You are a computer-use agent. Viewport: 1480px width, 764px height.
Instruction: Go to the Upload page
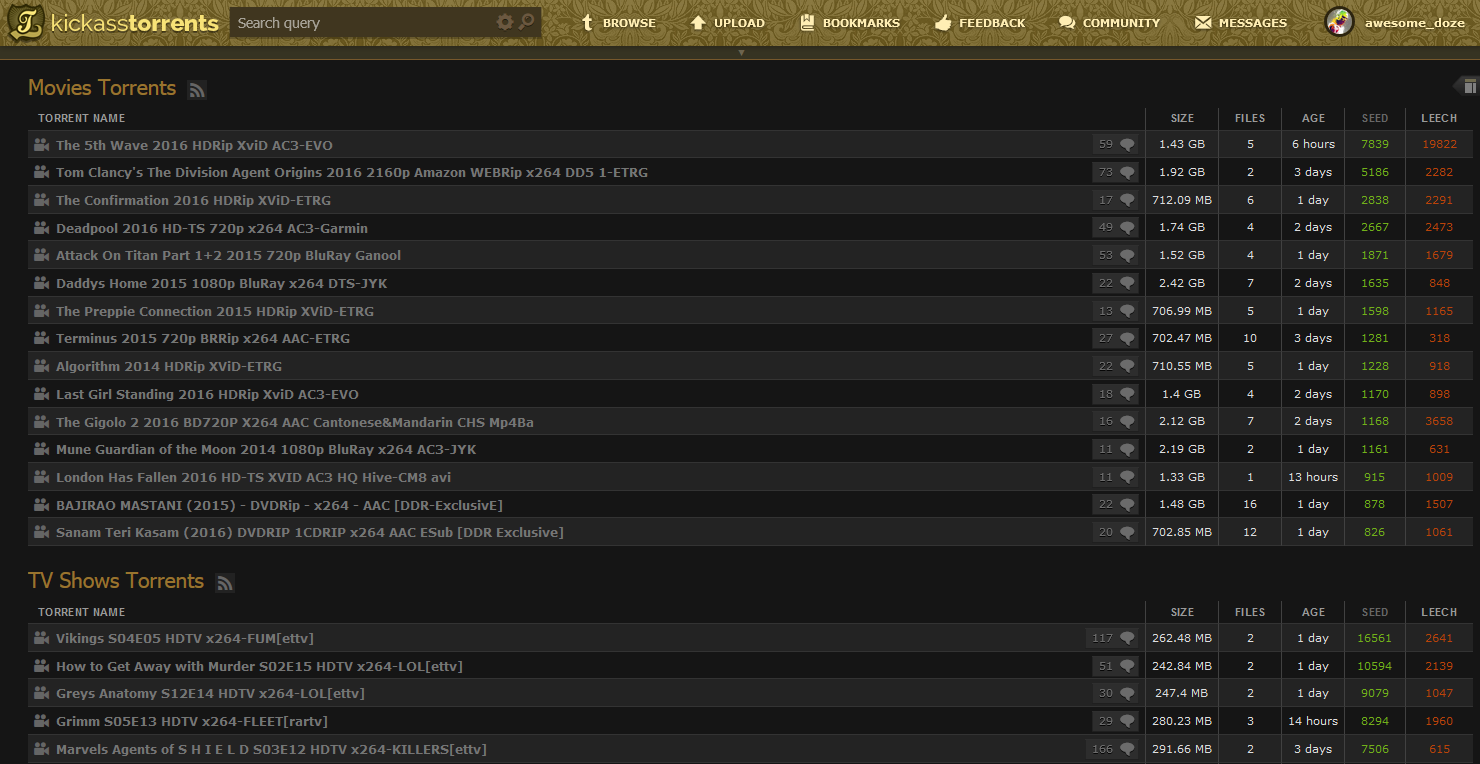click(727, 23)
